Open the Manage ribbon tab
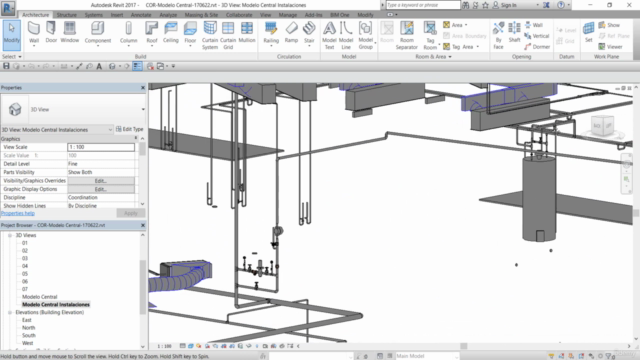Image resolution: width=640 pixels, height=360 pixels. (x=288, y=15)
